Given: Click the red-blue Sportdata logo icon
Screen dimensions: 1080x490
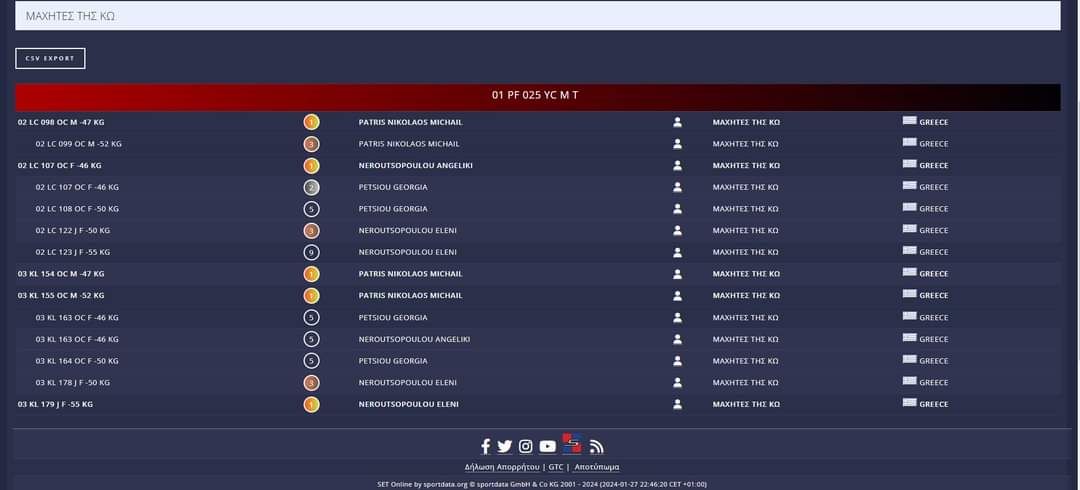Looking at the screenshot, I should pos(572,443).
